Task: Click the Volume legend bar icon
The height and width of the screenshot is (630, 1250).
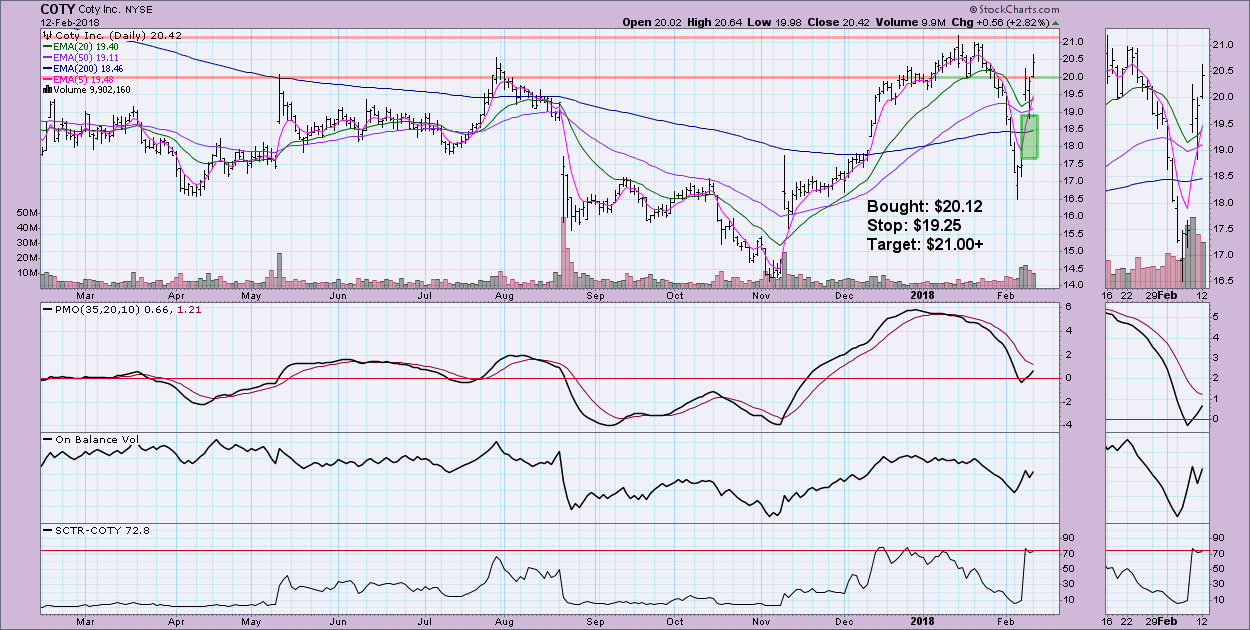Action: 45,90
